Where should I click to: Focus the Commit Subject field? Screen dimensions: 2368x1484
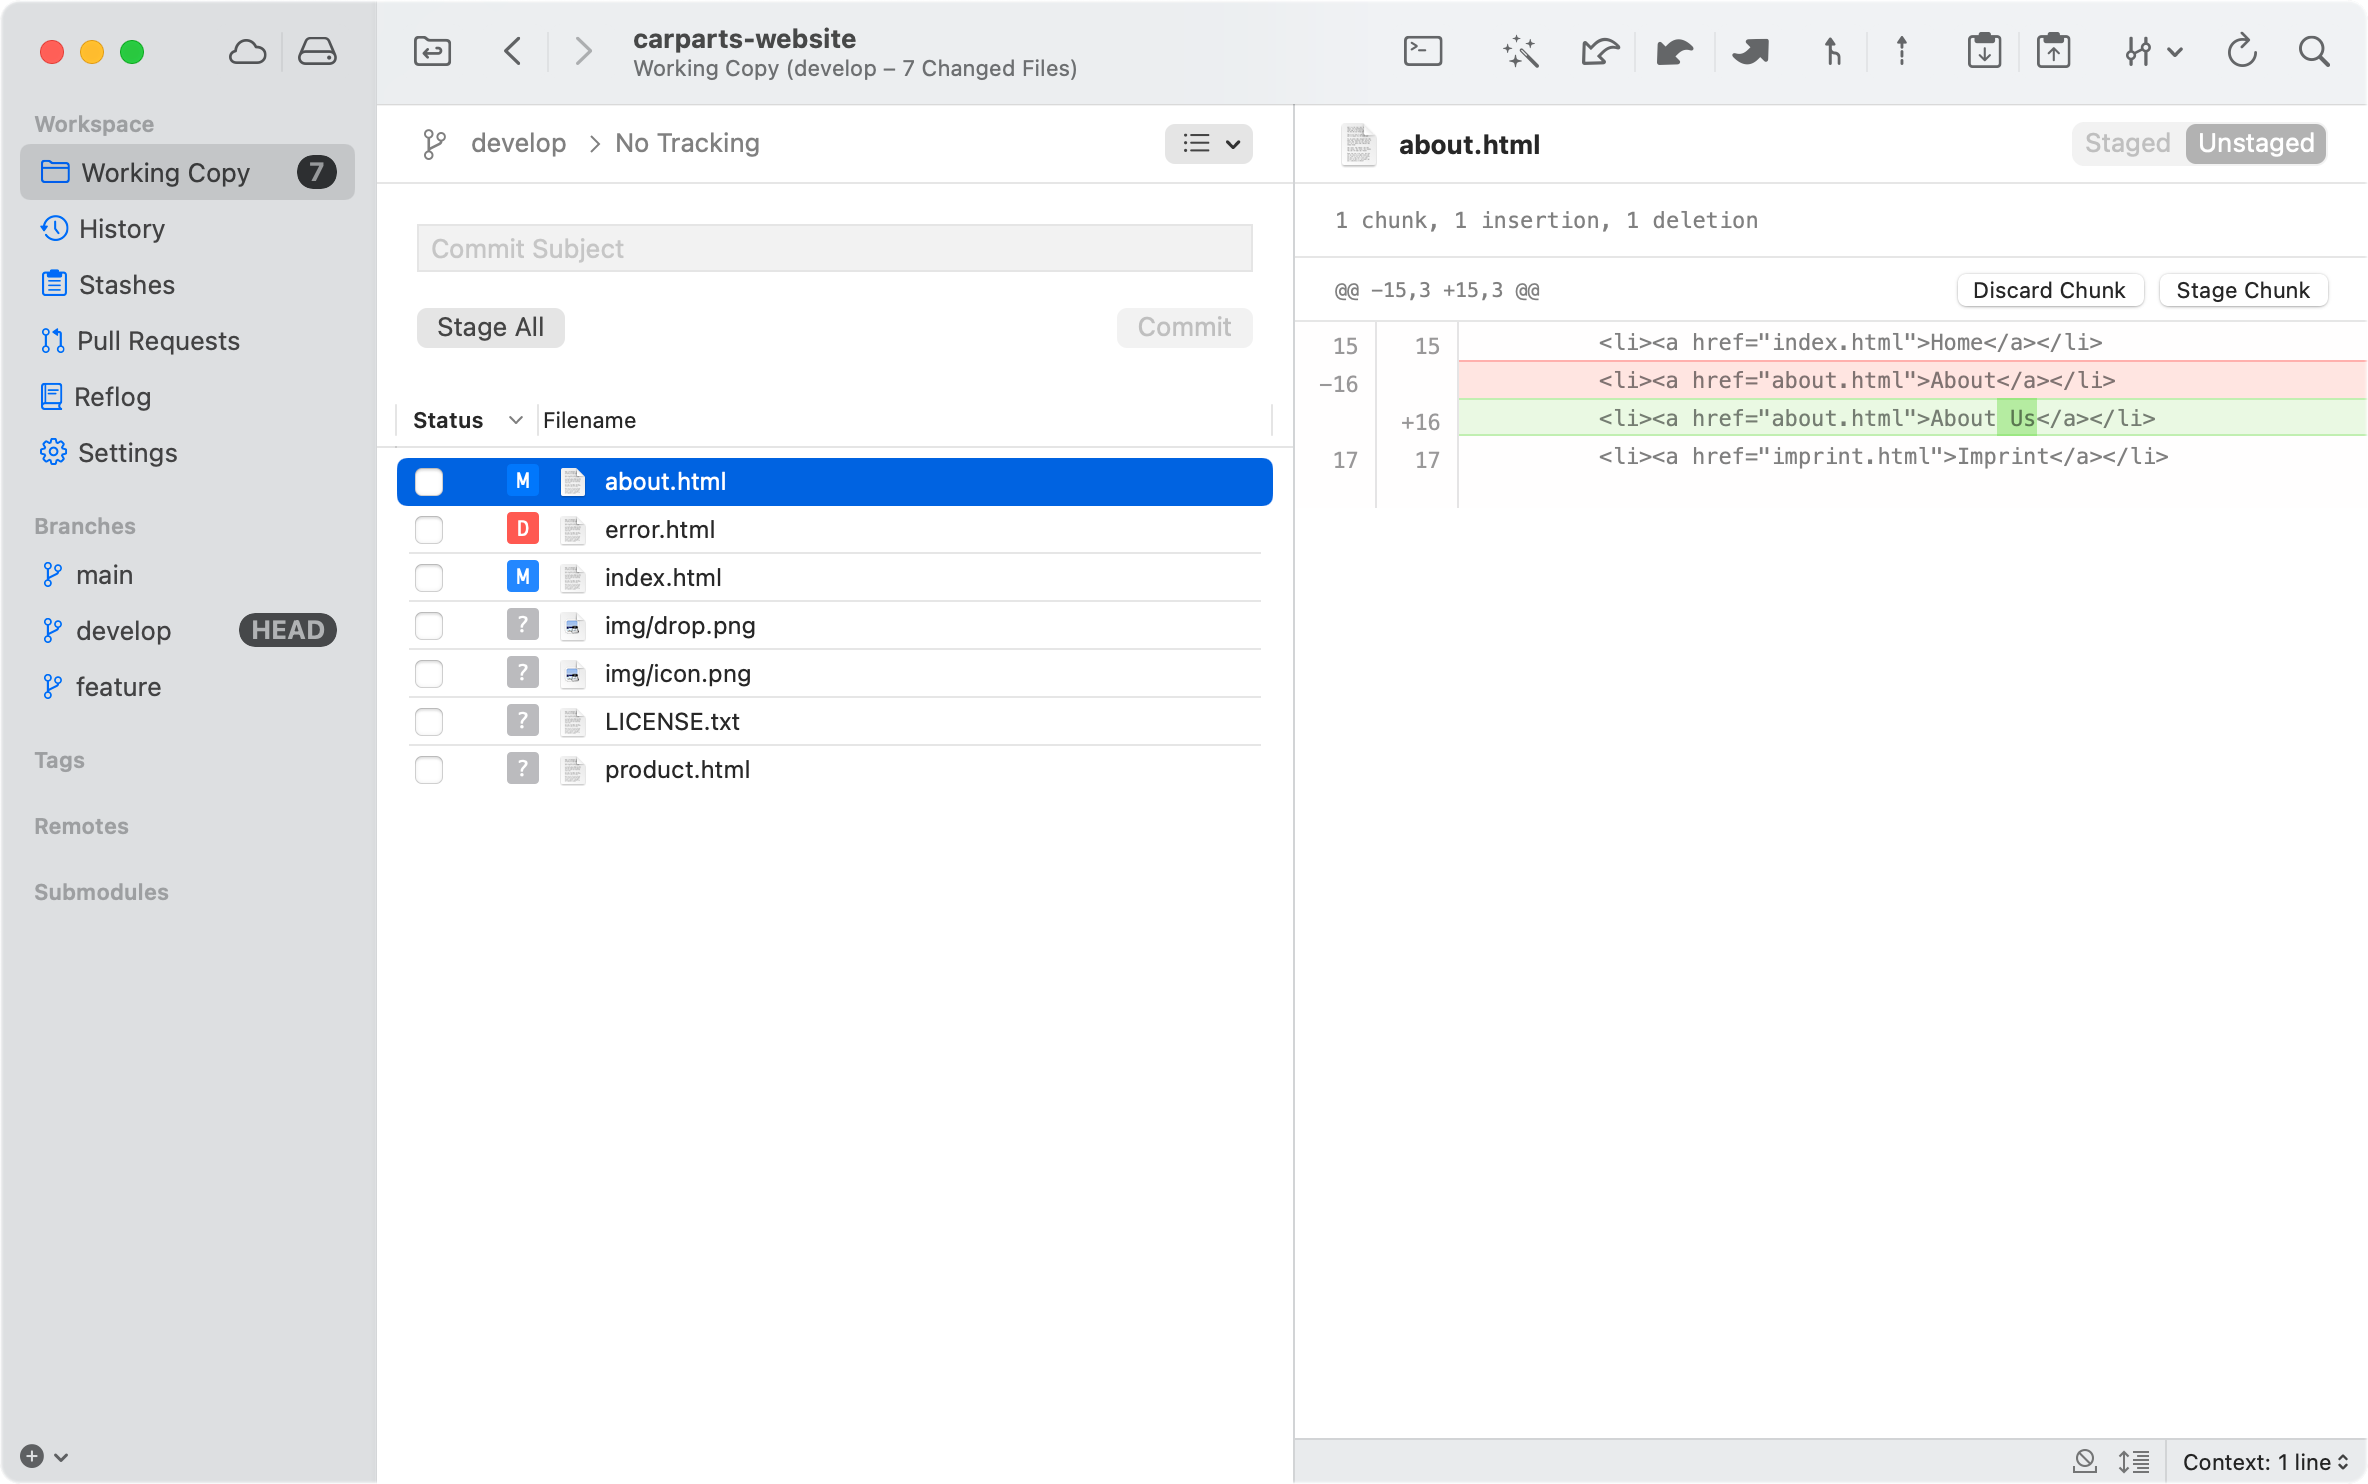tap(834, 248)
